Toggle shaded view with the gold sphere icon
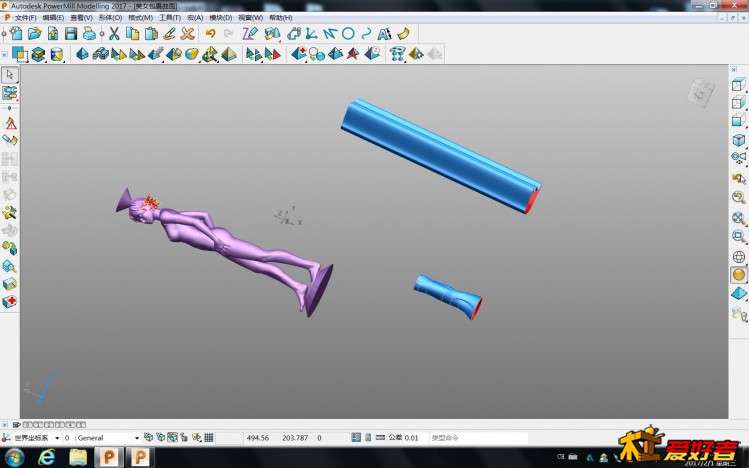 click(738, 275)
